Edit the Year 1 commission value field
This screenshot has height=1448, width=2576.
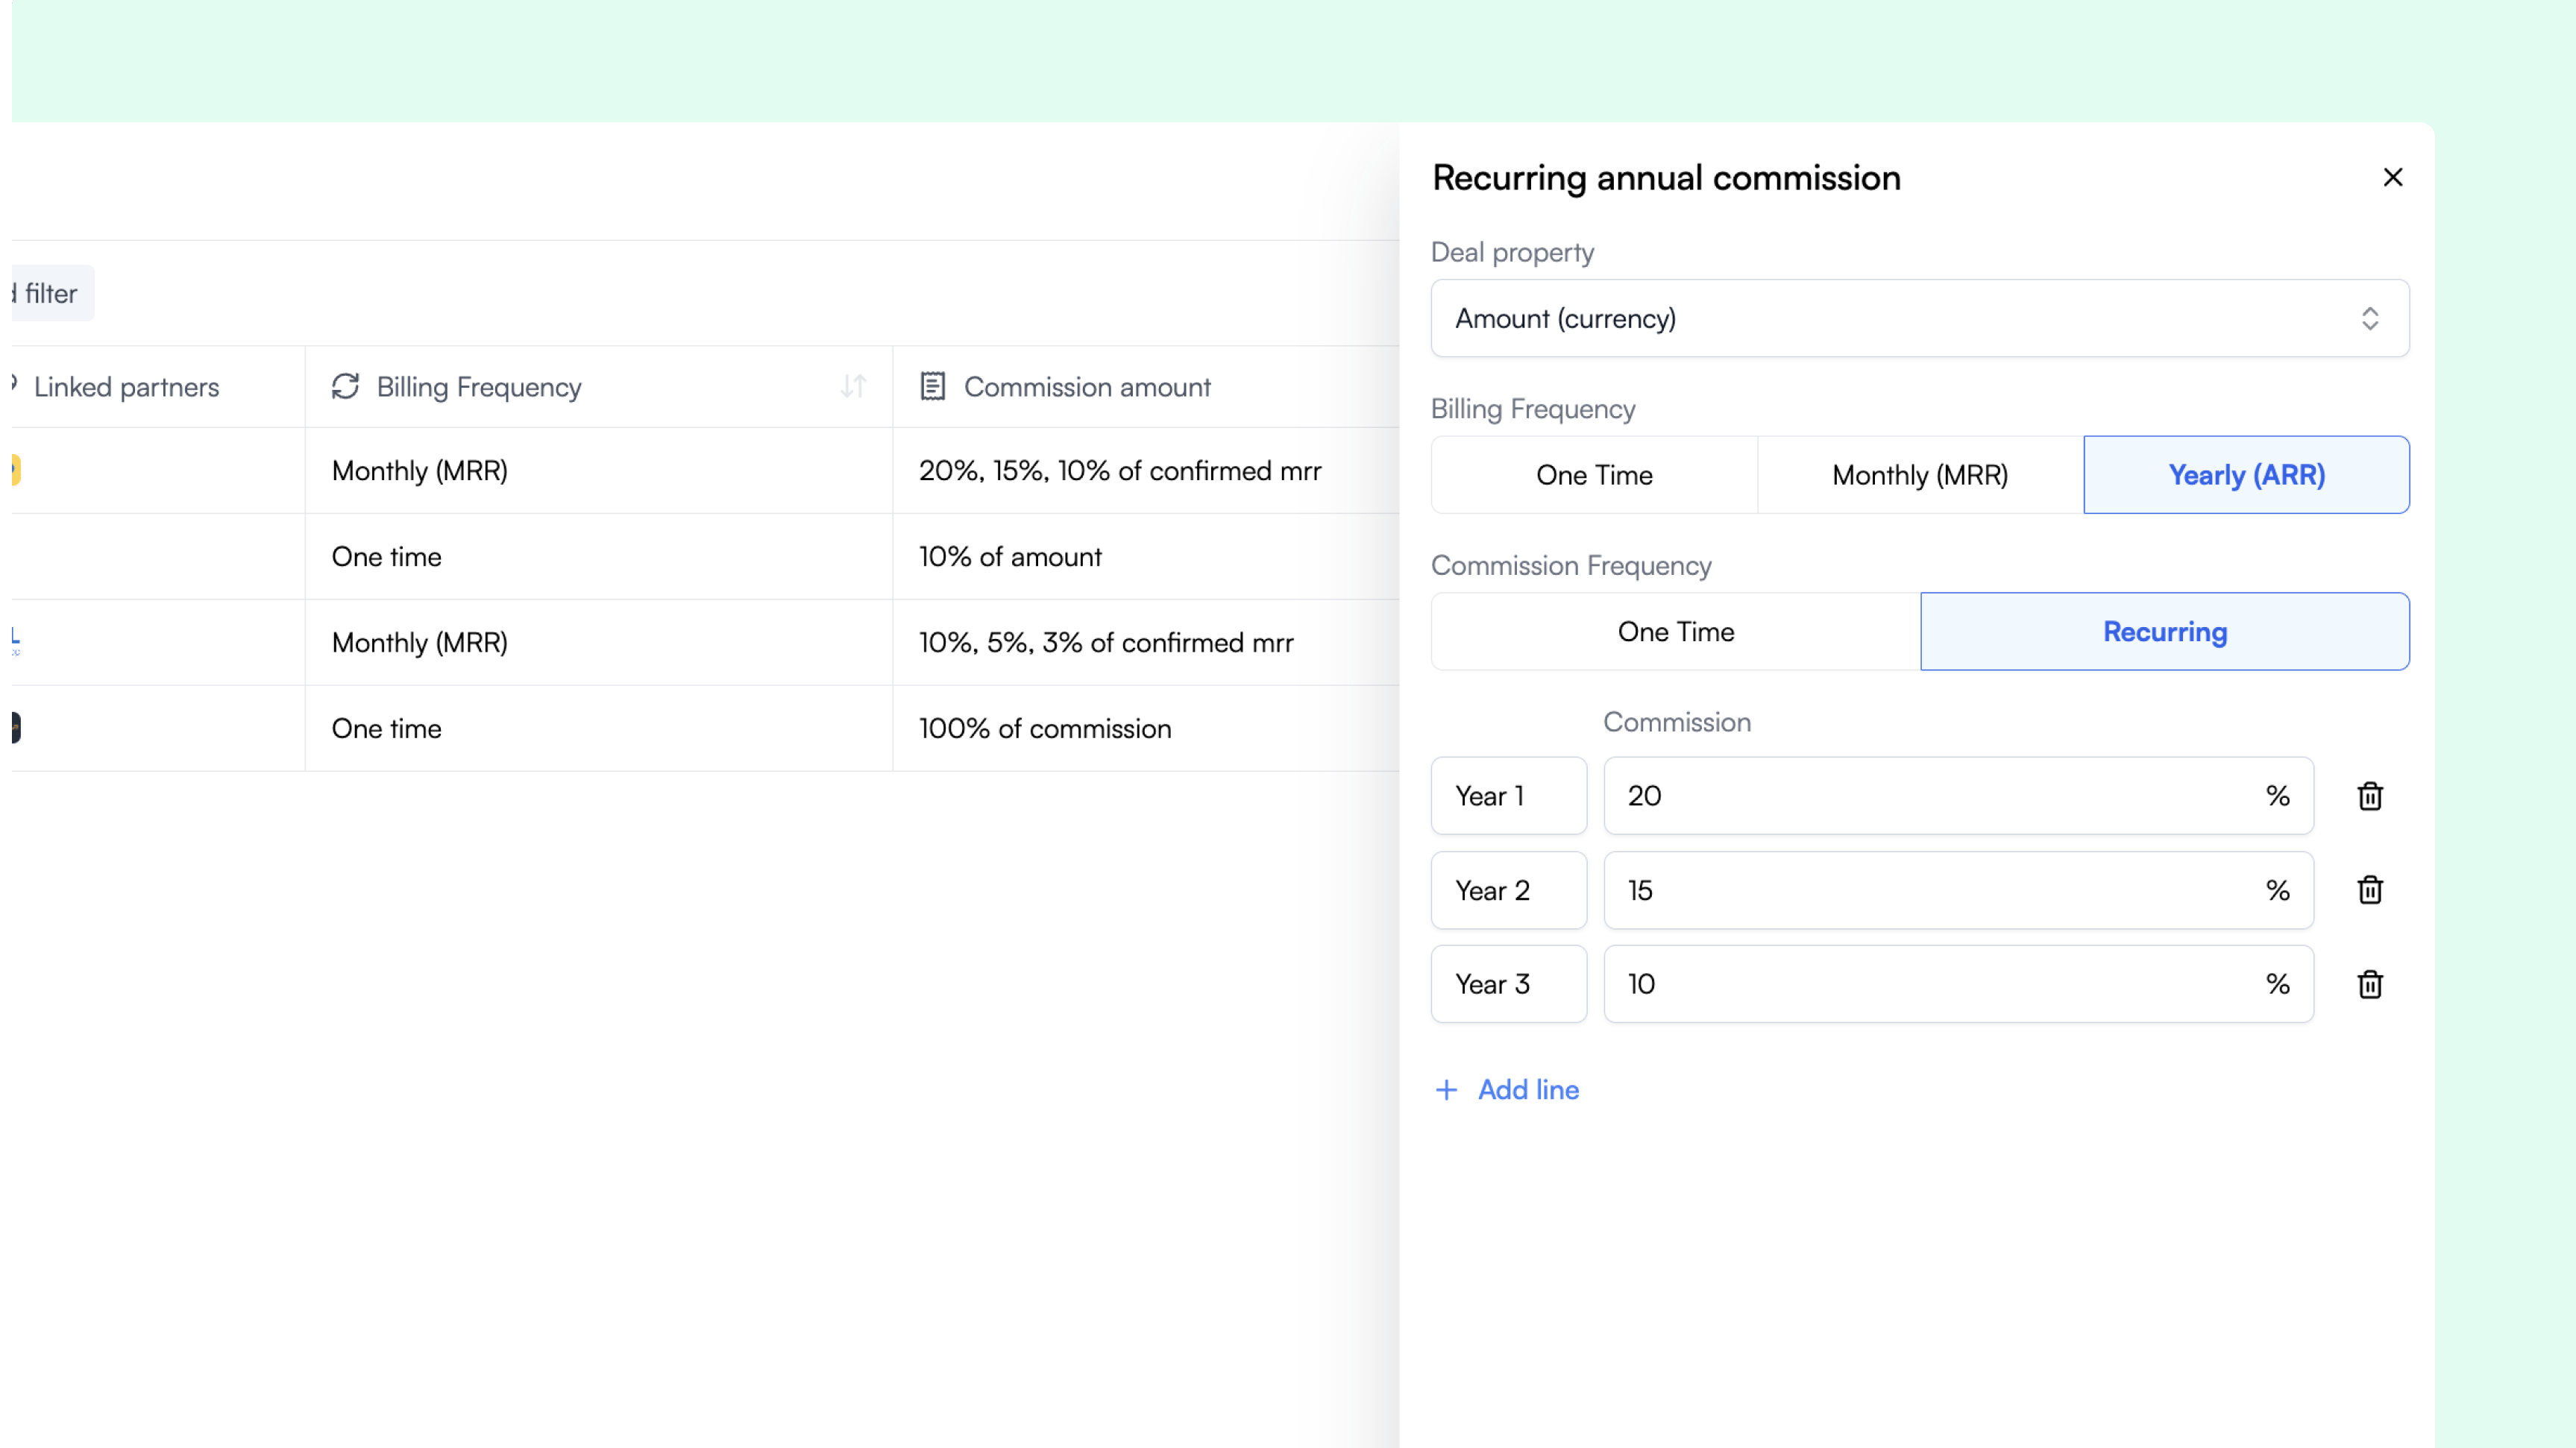pyautogui.click(x=1930, y=796)
